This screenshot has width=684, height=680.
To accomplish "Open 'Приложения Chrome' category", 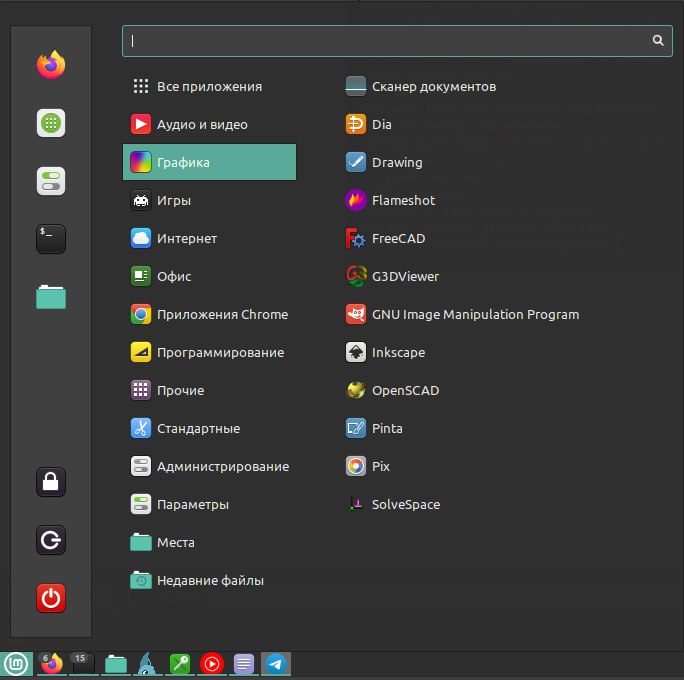I will (209, 314).
